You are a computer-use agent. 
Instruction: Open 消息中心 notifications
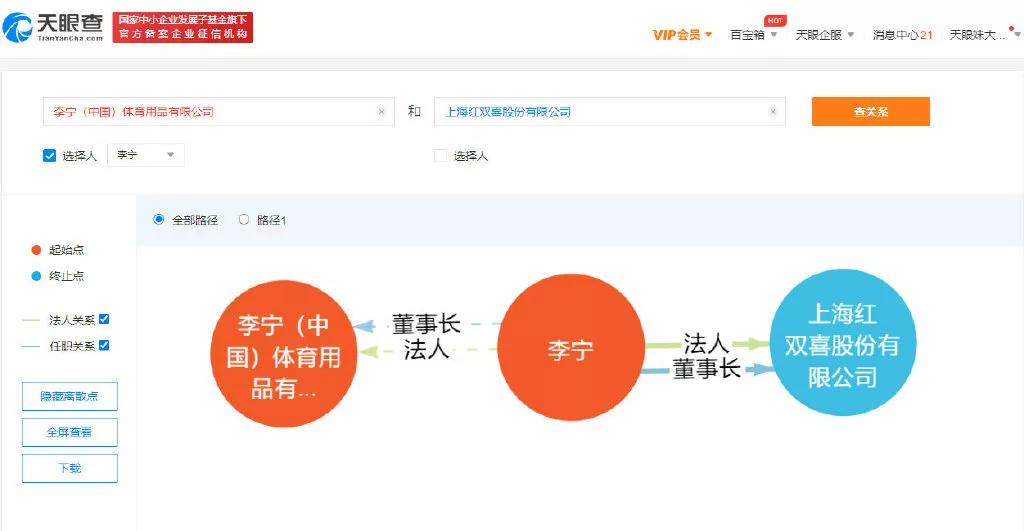(x=903, y=35)
